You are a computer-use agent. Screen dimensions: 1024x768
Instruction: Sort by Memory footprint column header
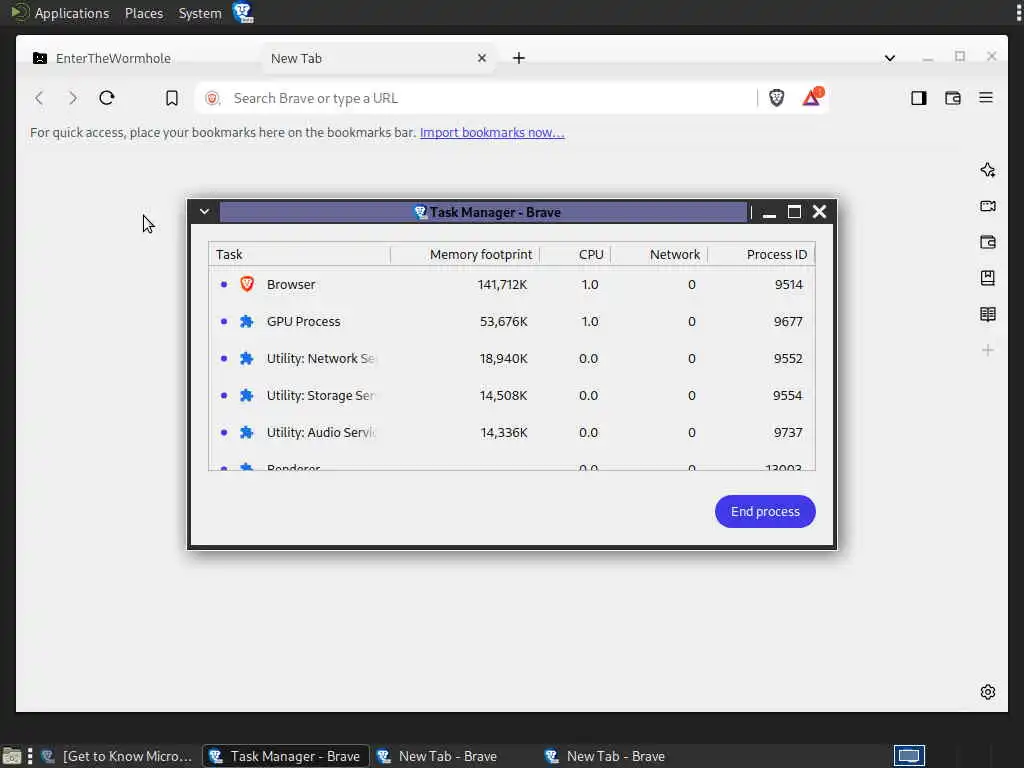[x=465, y=254]
